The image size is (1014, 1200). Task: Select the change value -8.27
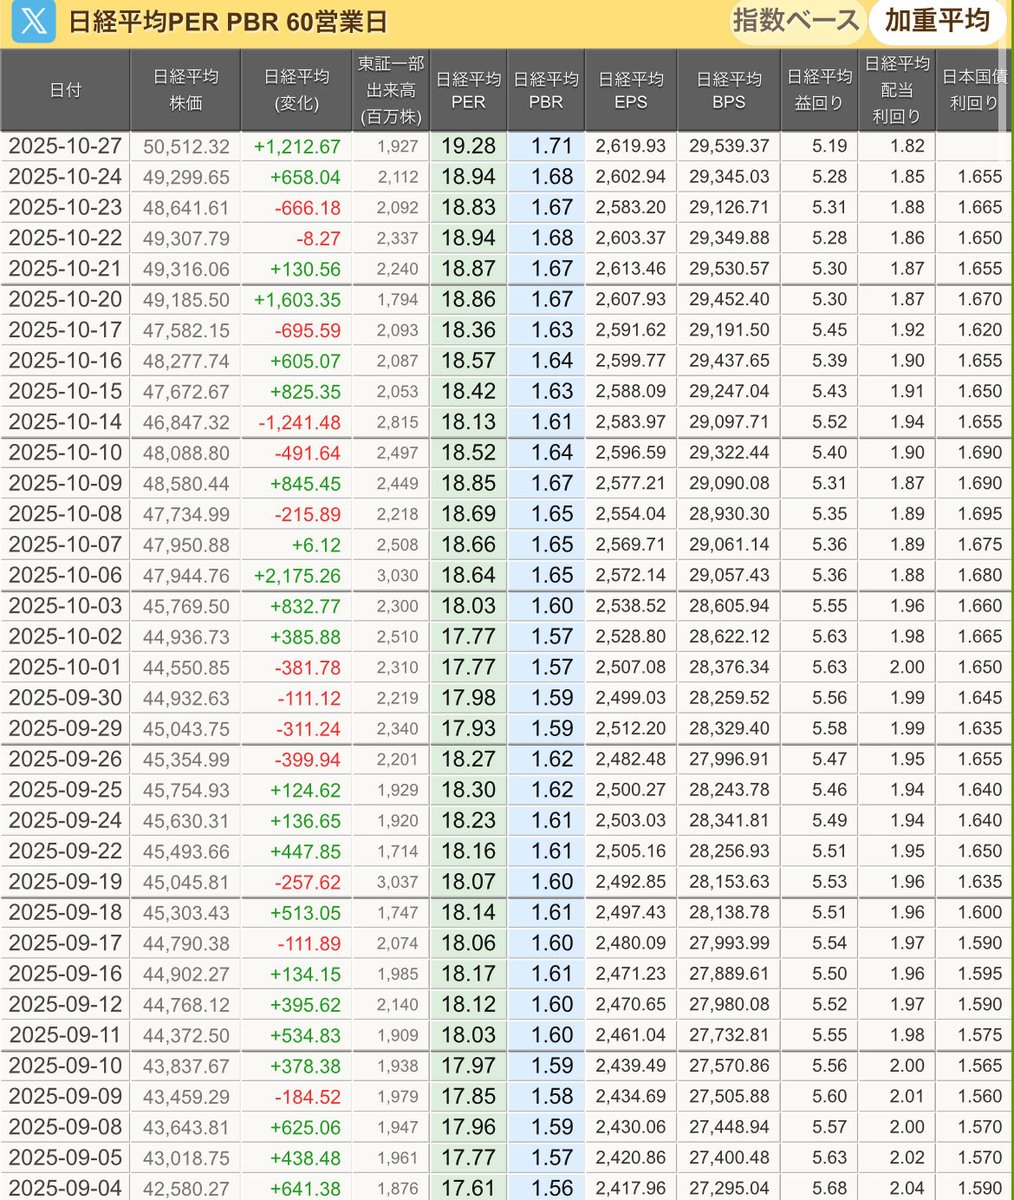(319, 239)
